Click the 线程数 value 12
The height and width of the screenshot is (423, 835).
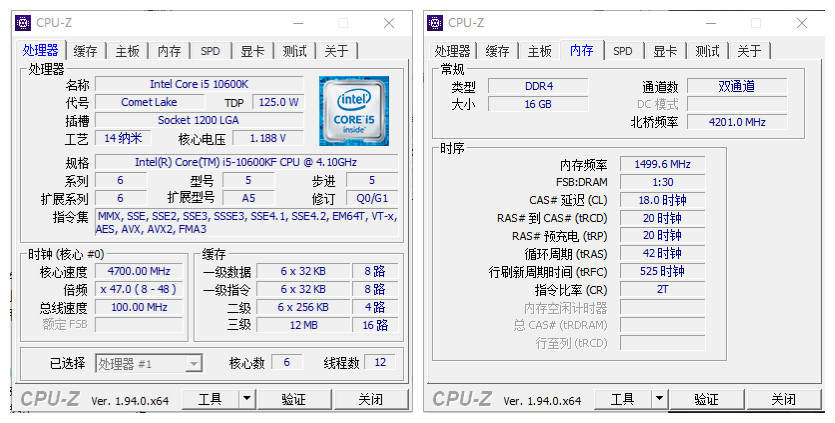(380, 363)
